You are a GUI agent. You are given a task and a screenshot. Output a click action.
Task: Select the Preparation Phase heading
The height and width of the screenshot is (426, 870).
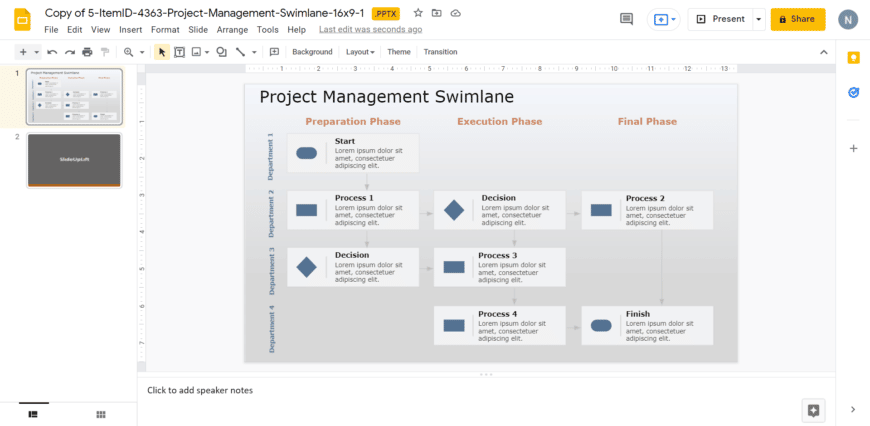tap(353, 121)
